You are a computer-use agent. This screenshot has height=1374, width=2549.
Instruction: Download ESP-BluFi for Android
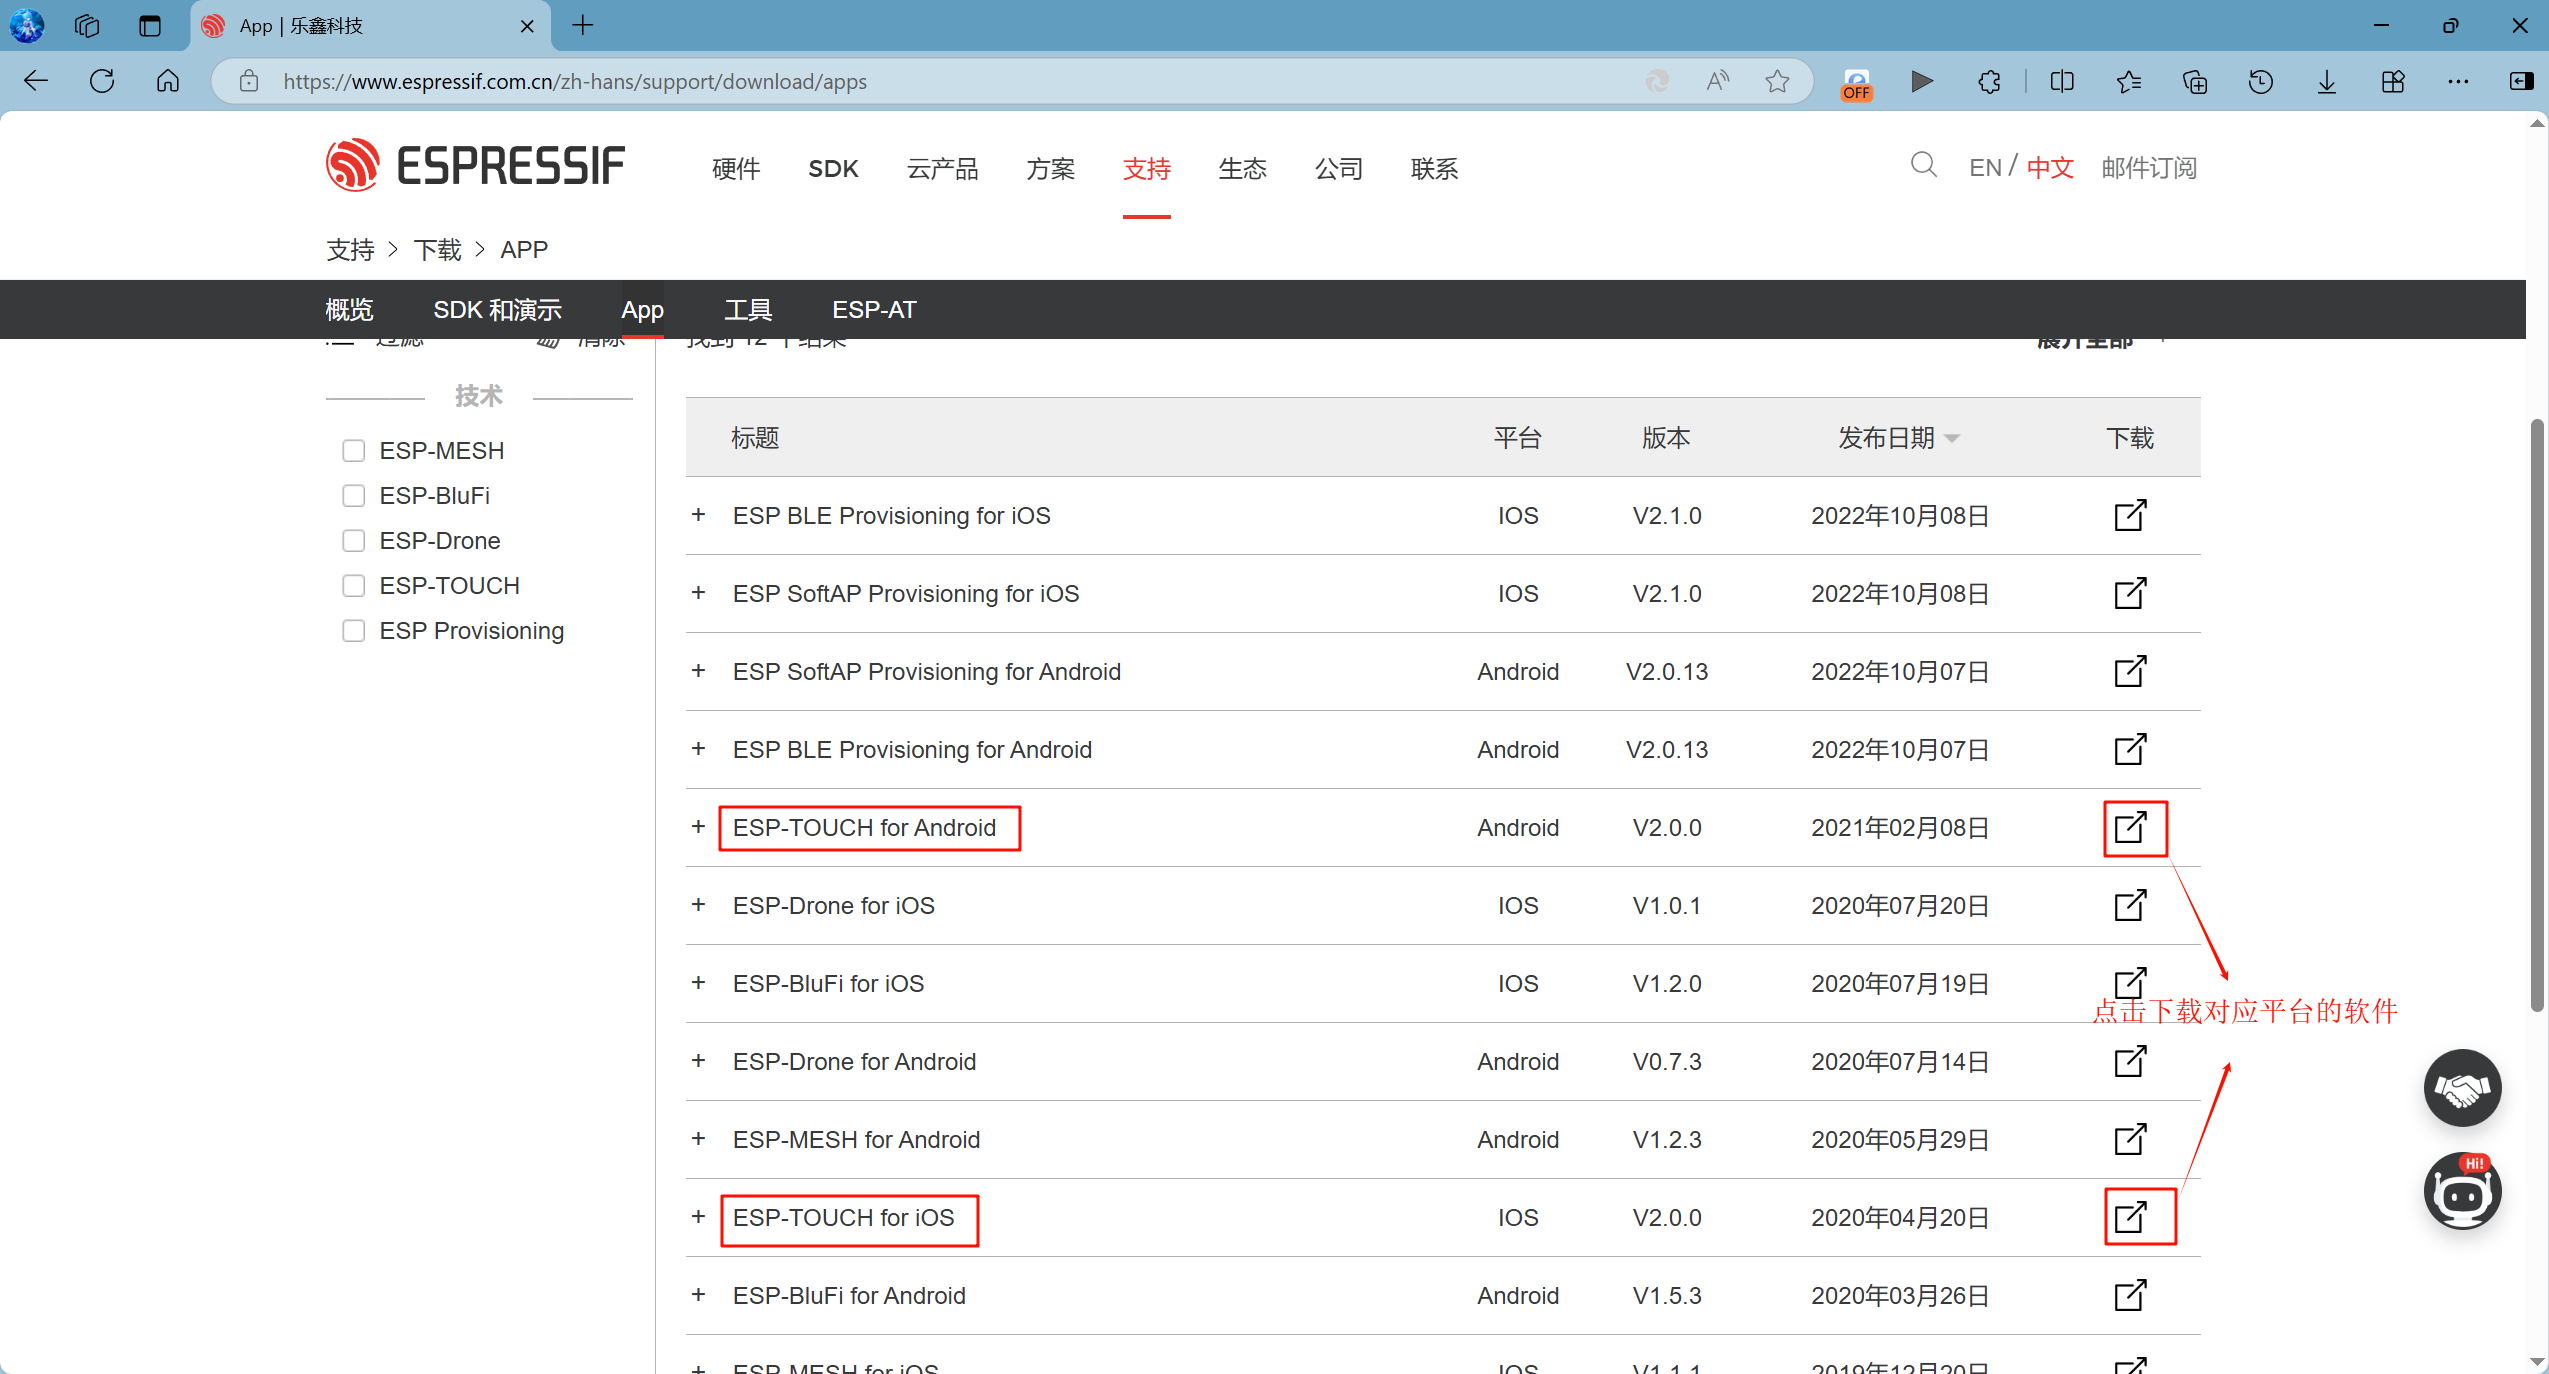click(x=2130, y=1295)
